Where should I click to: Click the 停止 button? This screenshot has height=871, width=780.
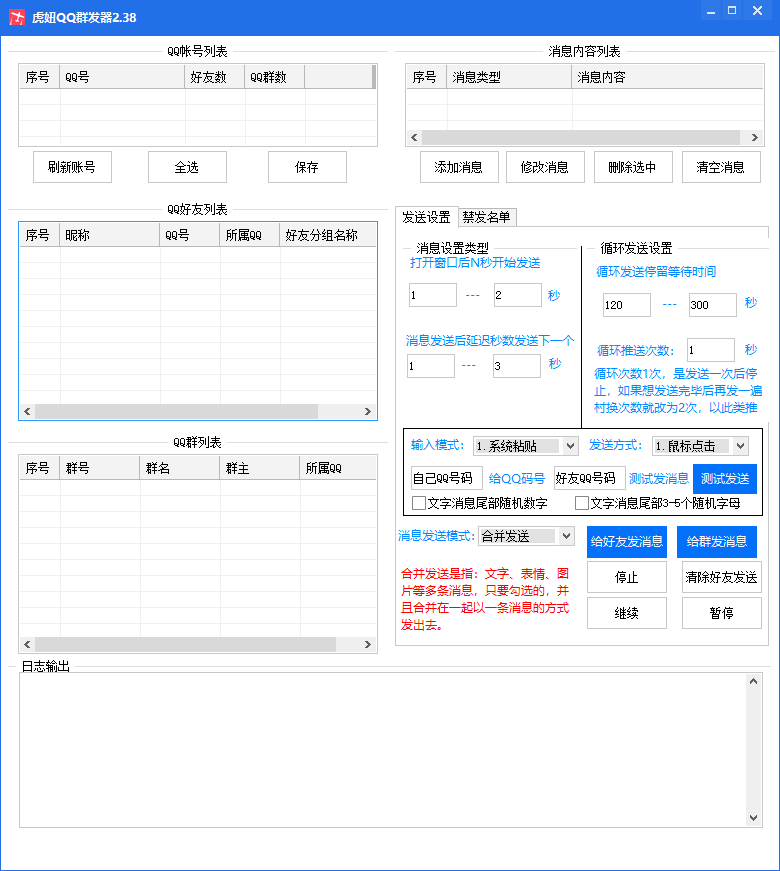tap(627, 577)
